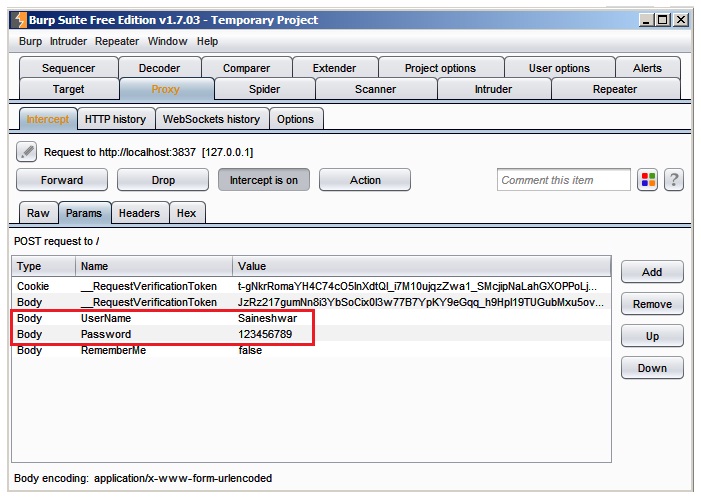Switch to the Intruder tool tab
The image size is (701, 499).
point(493,89)
